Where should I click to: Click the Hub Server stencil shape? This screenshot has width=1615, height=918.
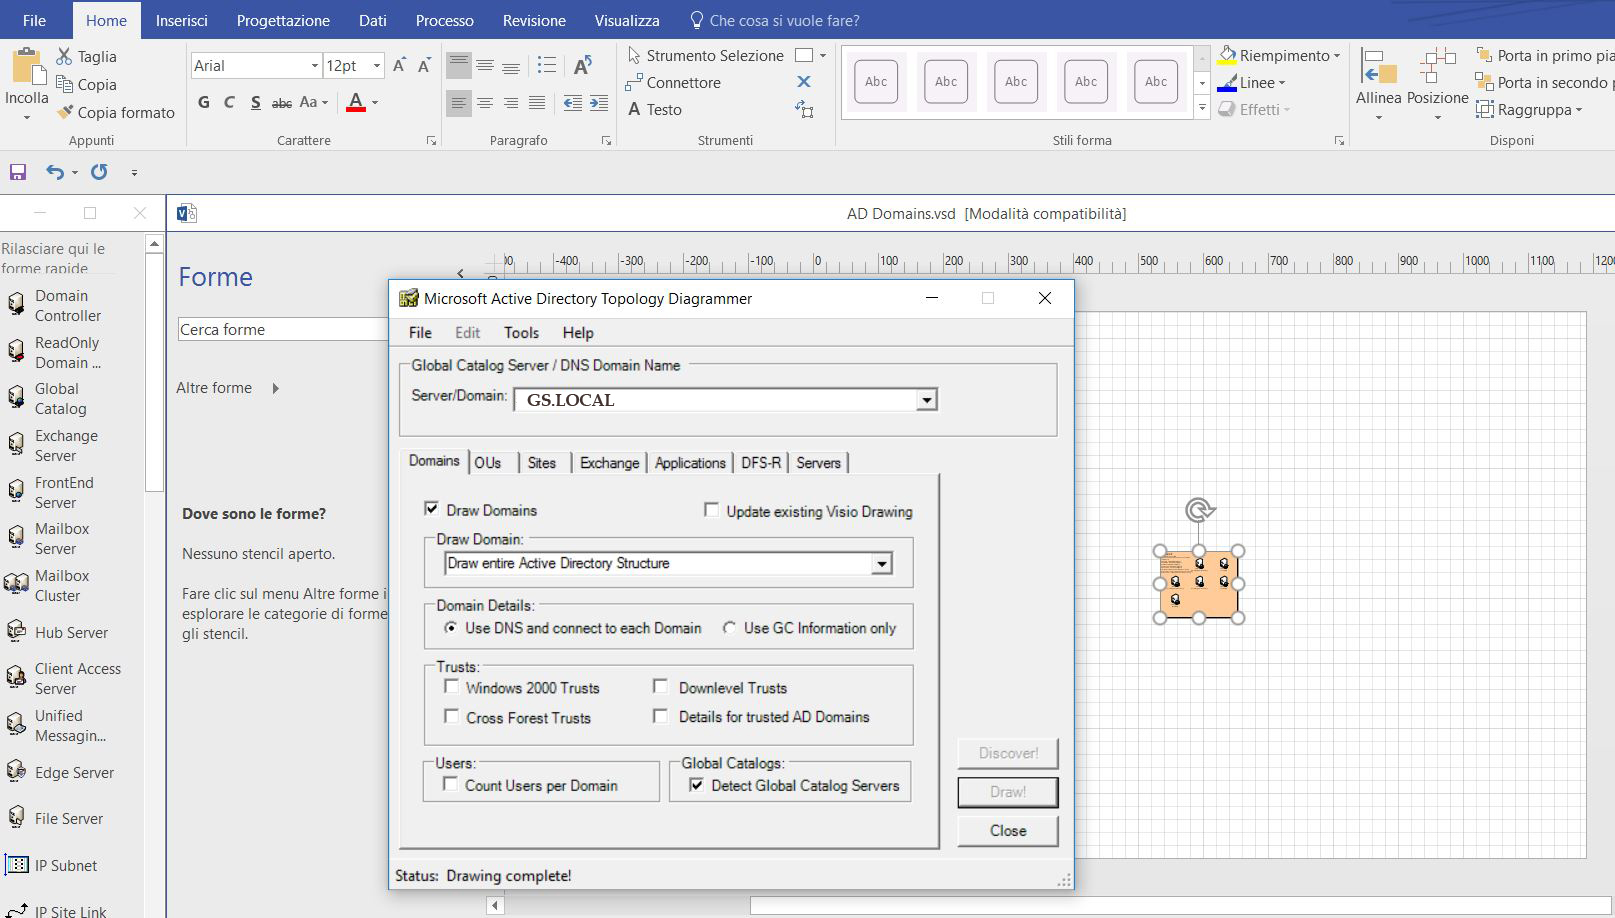point(58,632)
